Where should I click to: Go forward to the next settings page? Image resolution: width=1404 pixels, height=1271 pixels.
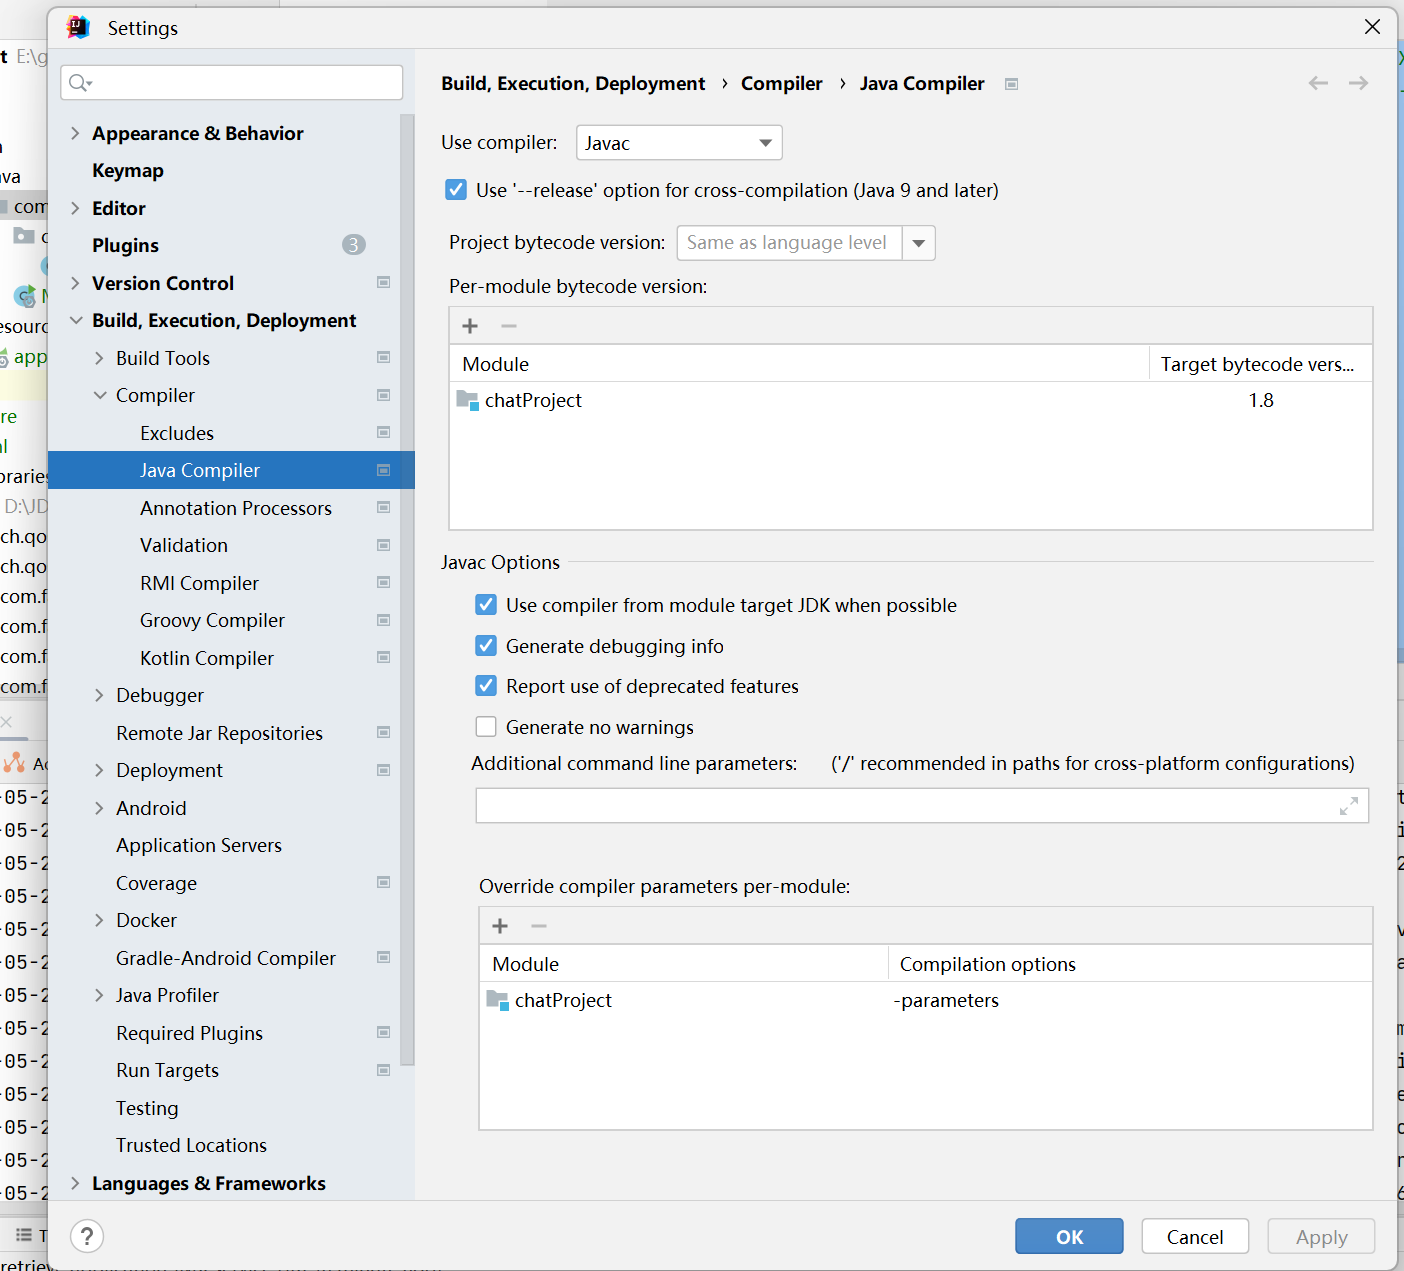(x=1358, y=83)
